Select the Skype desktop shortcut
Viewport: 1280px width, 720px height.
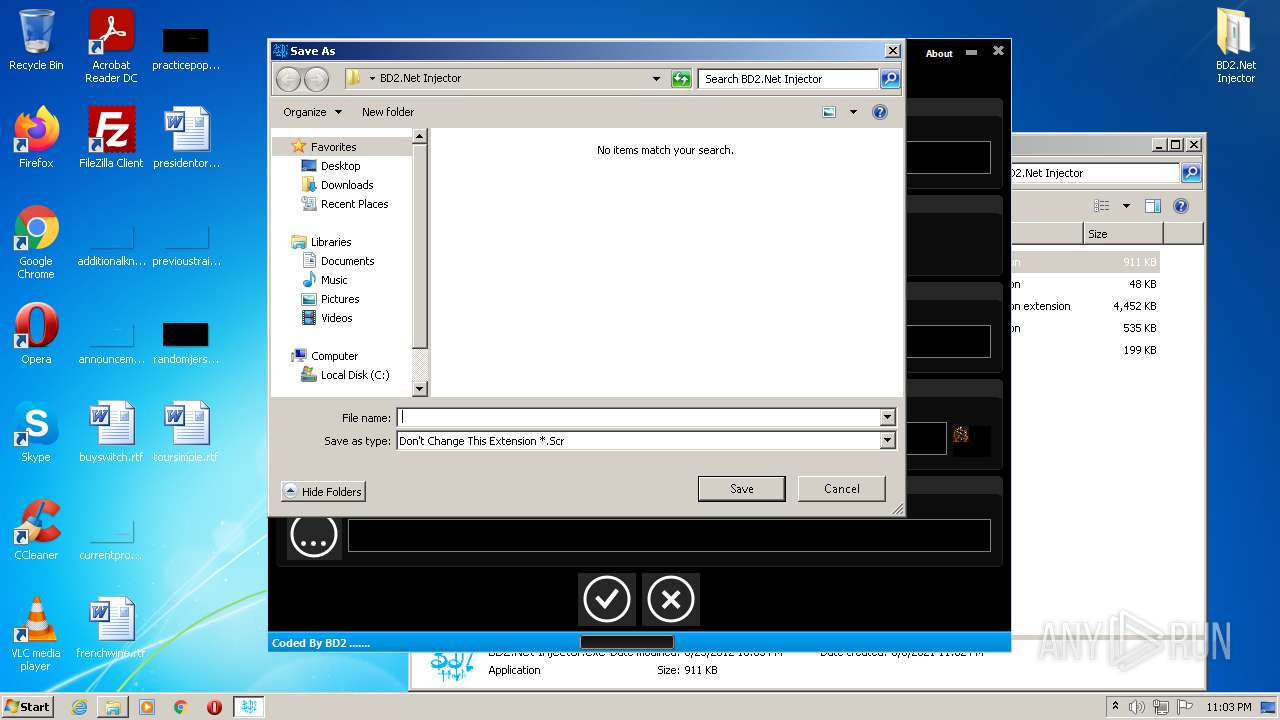[x=36, y=432]
